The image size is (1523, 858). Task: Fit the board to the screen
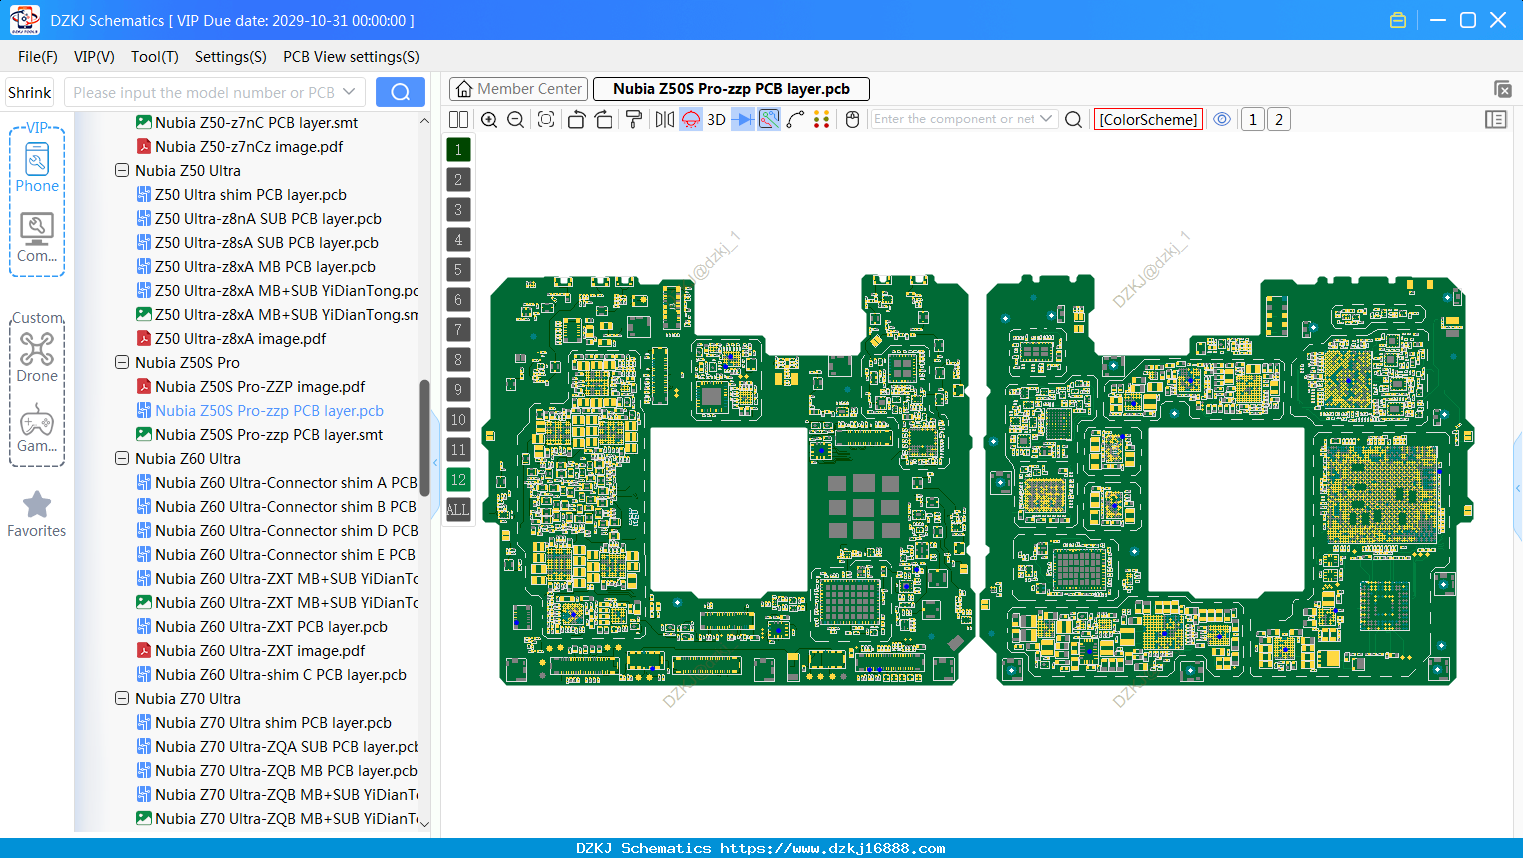[546, 119]
